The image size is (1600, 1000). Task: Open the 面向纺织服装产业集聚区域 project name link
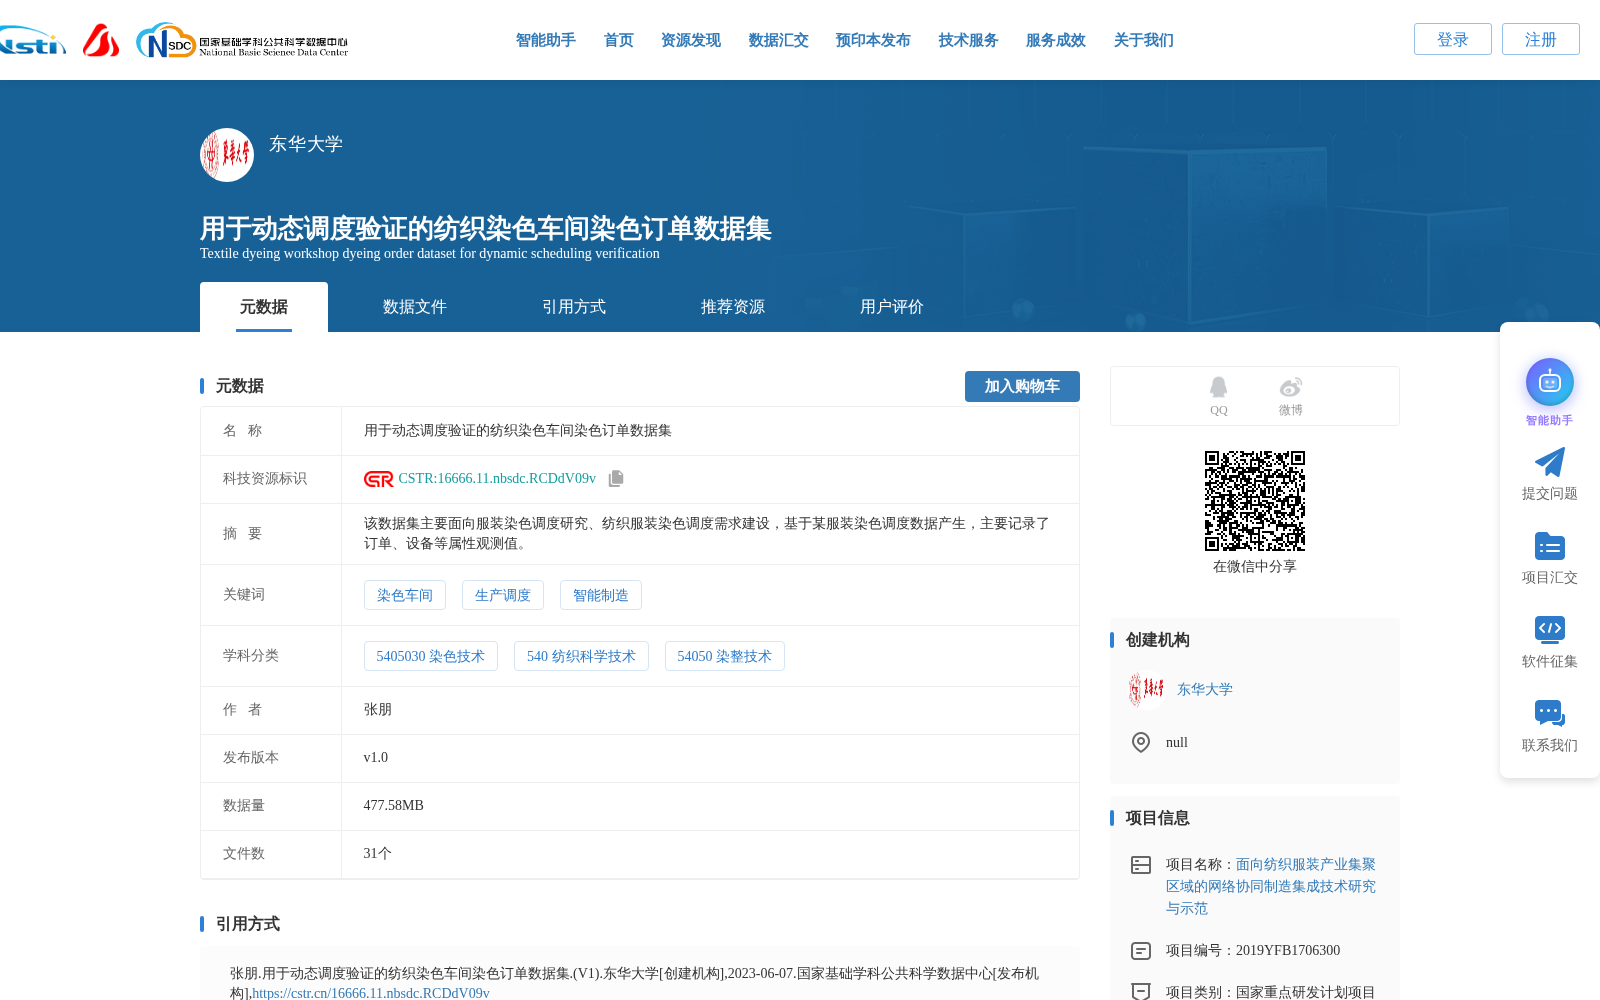(x=1271, y=886)
